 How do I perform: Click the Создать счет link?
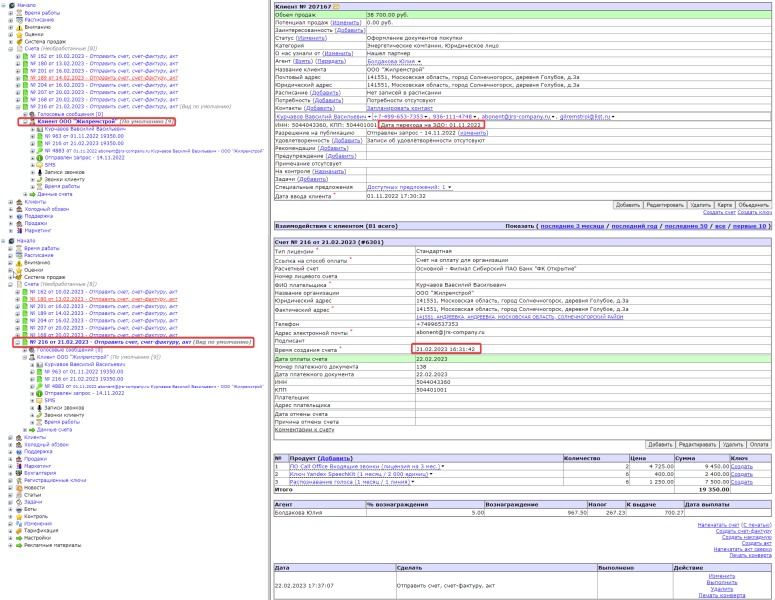[x=719, y=212]
